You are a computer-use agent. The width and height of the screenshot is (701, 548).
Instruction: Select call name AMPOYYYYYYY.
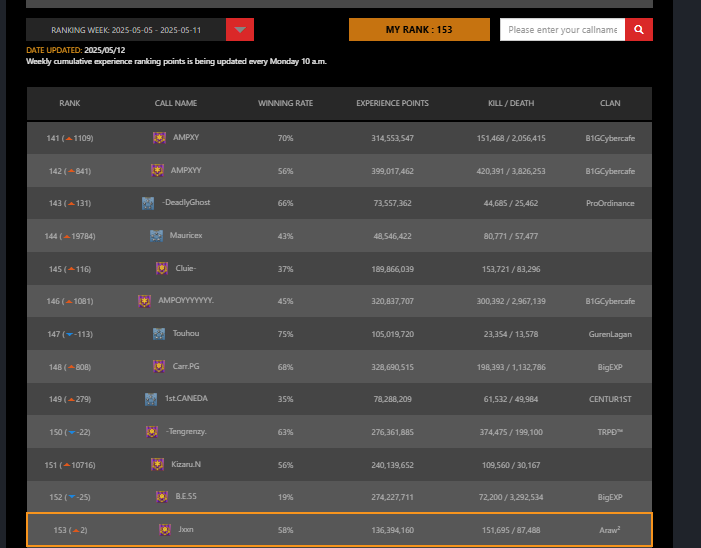point(186,300)
